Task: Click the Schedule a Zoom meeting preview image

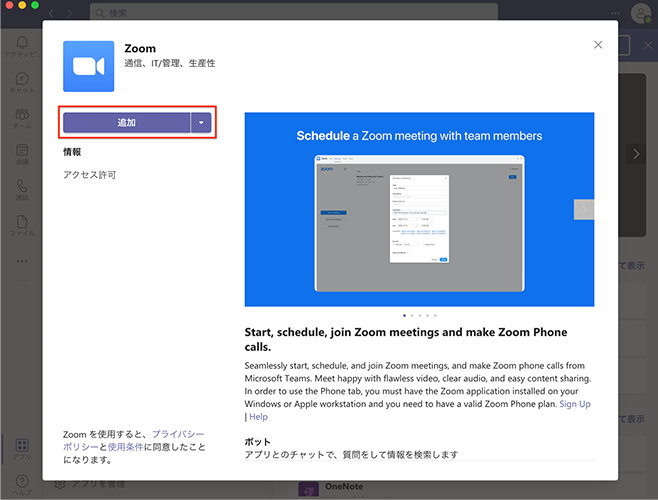Action: 419,209
